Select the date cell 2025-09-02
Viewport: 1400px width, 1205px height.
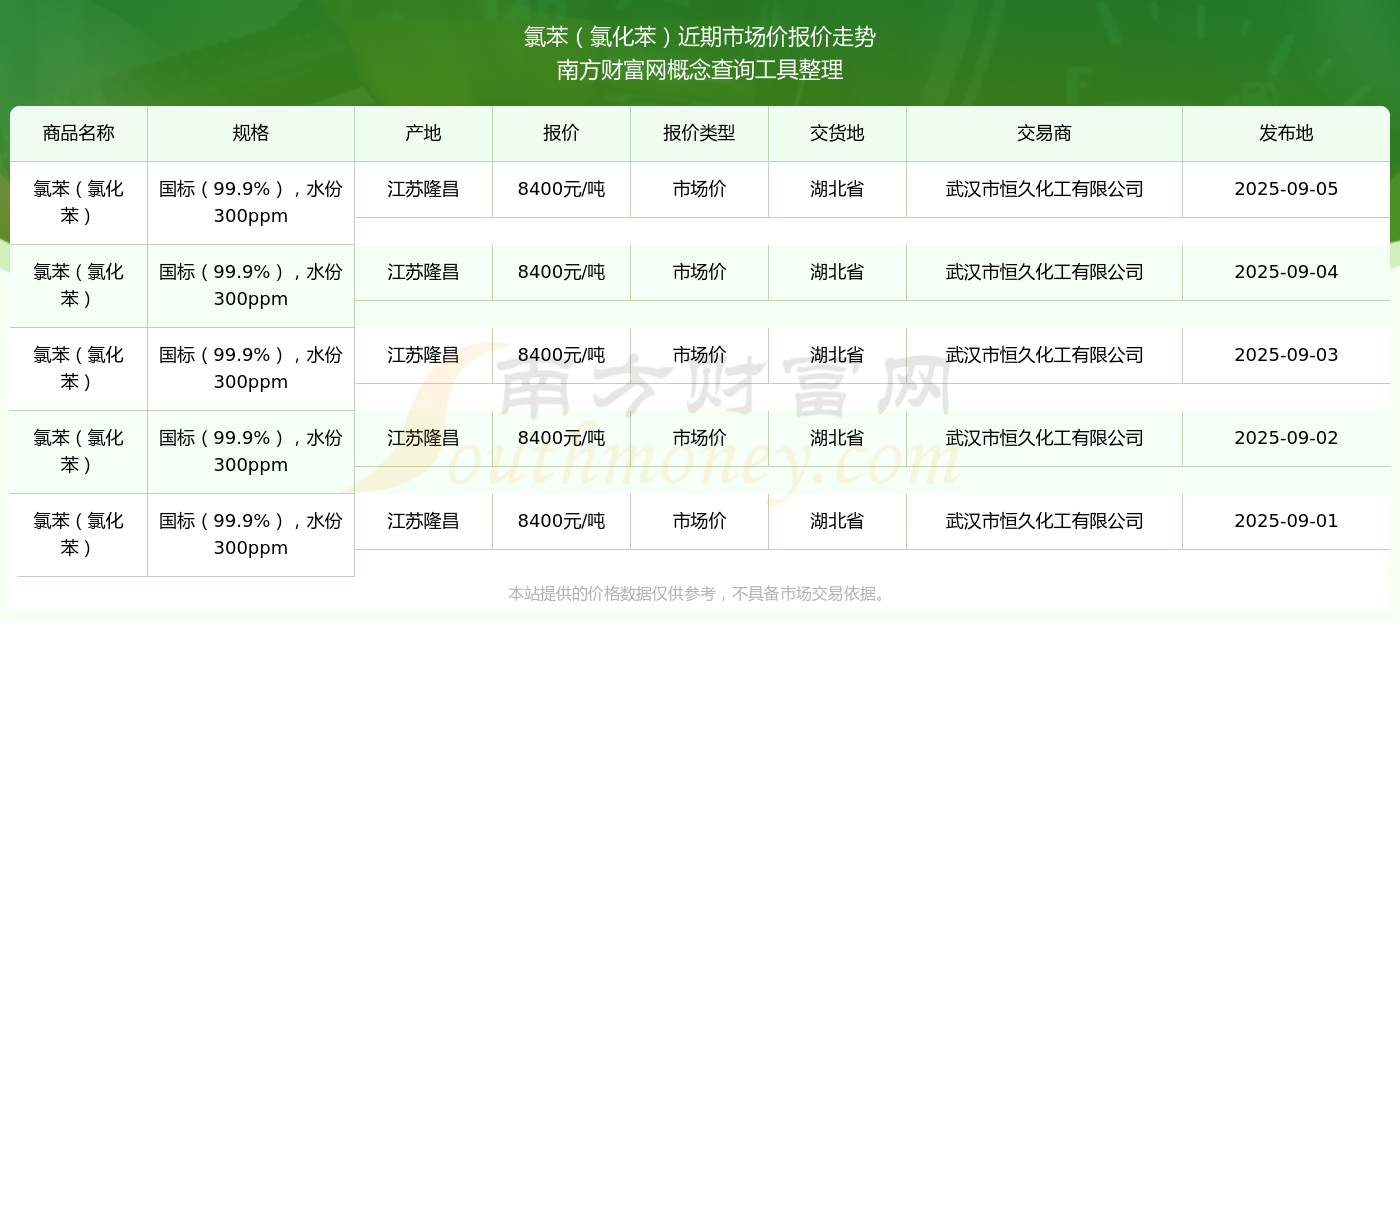pyautogui.click(x=1286, y=438)
